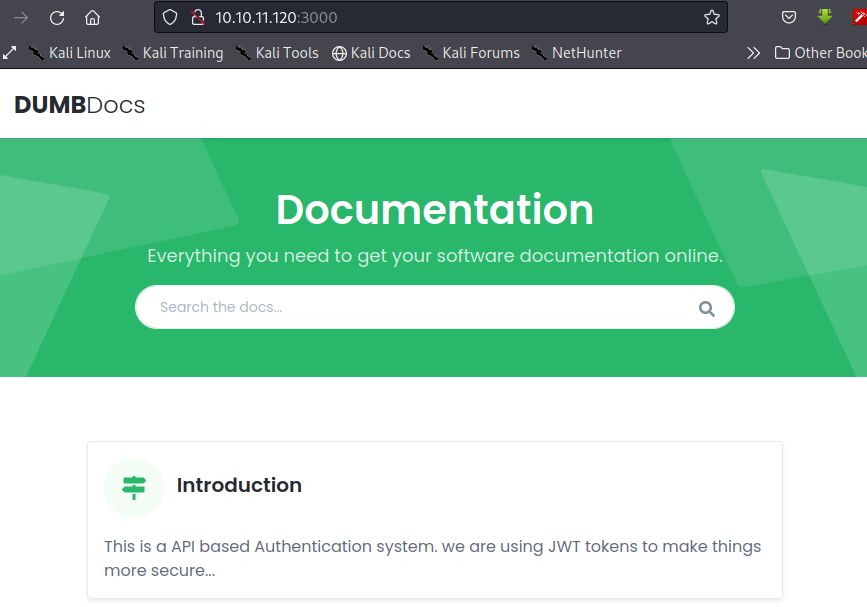Click the DUMBDocs logo
Image resolution: width=867 pixels, height=607 pixels.
(x=80, y=105)
